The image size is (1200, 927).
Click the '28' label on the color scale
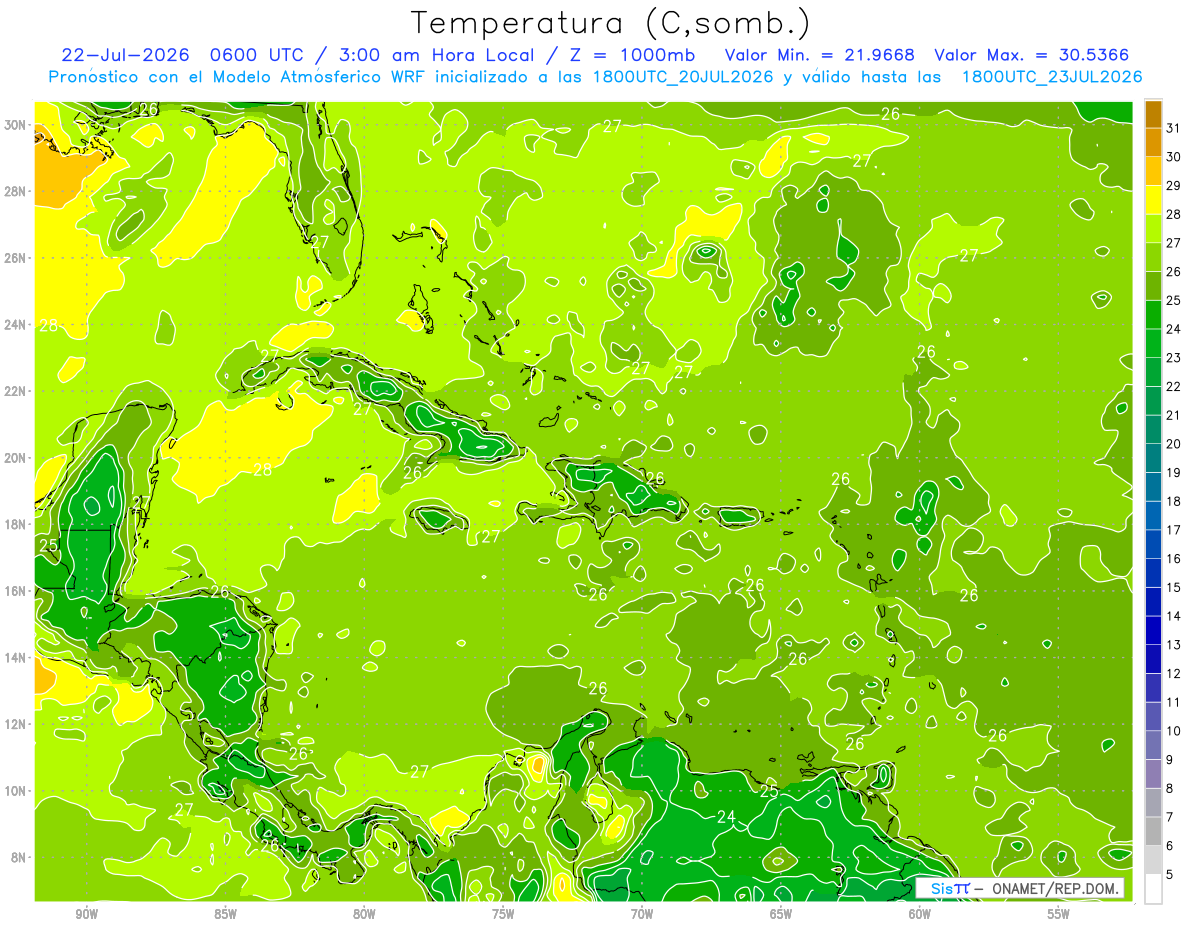coord(1173,214)
